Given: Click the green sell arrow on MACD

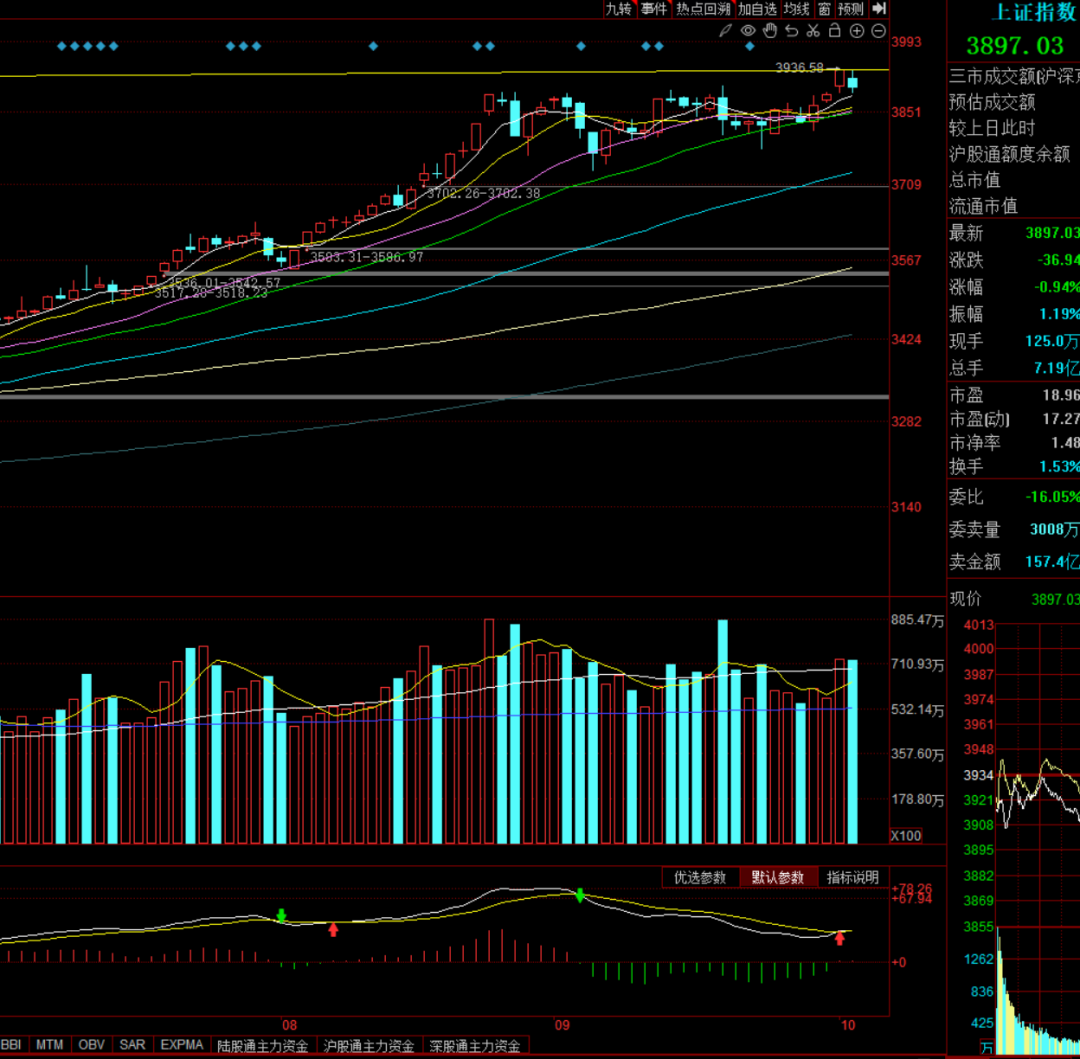Looking at the screenshot, I should pyautogui.click(x=580, y=894).
